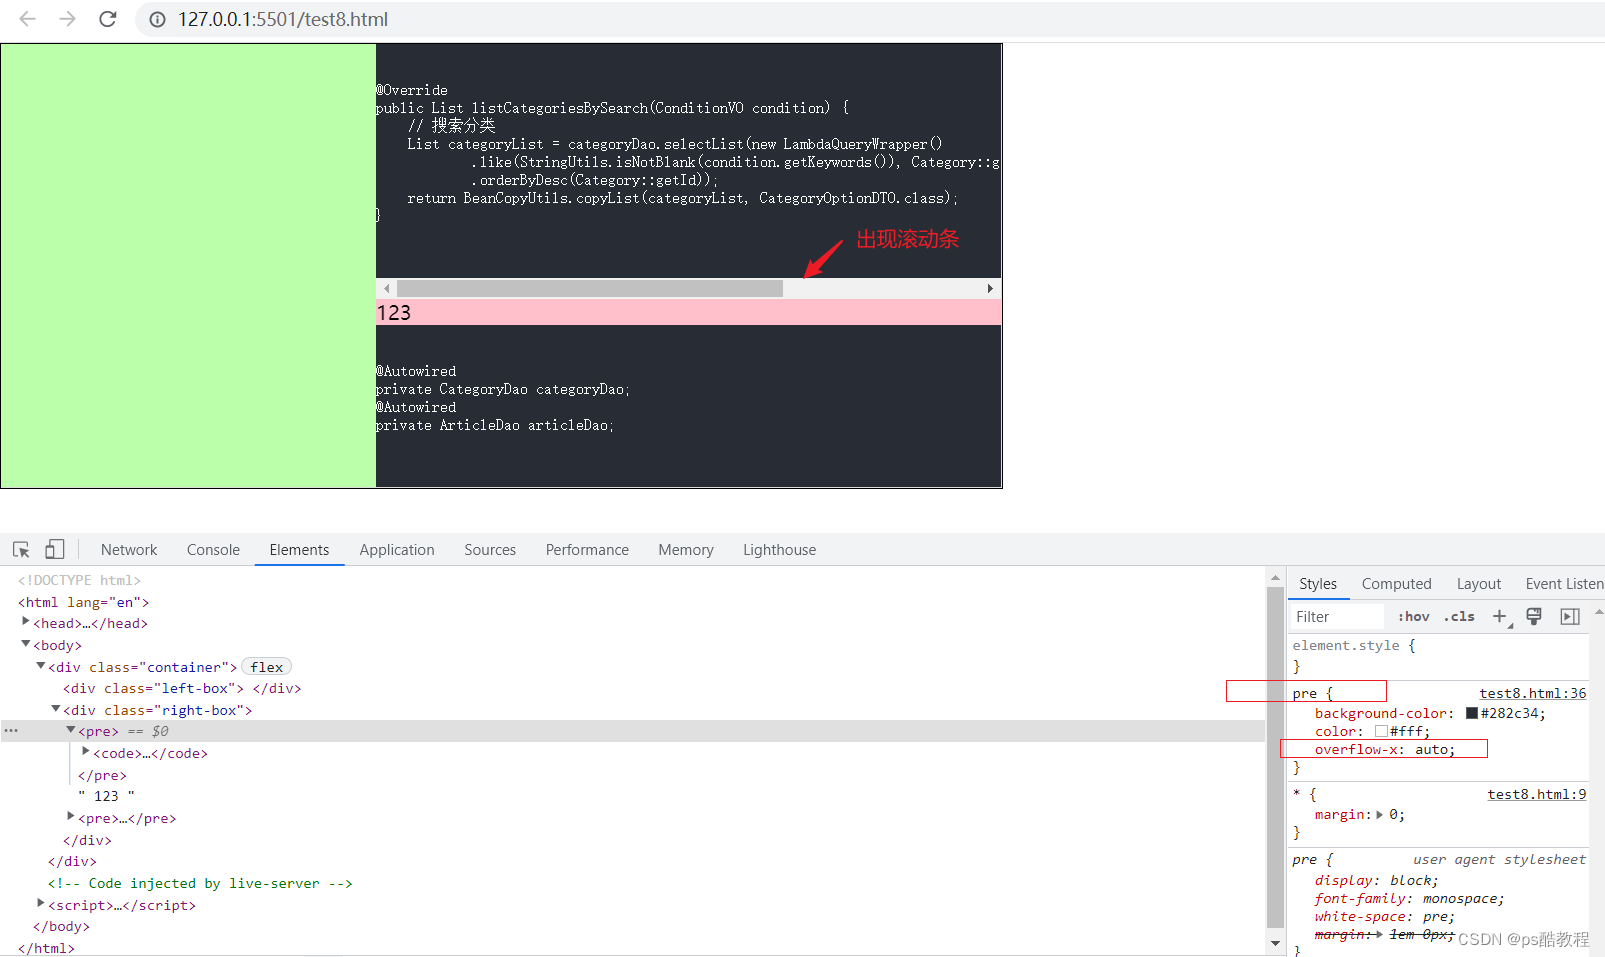Expand the second pre element node

tap(71, 817)
